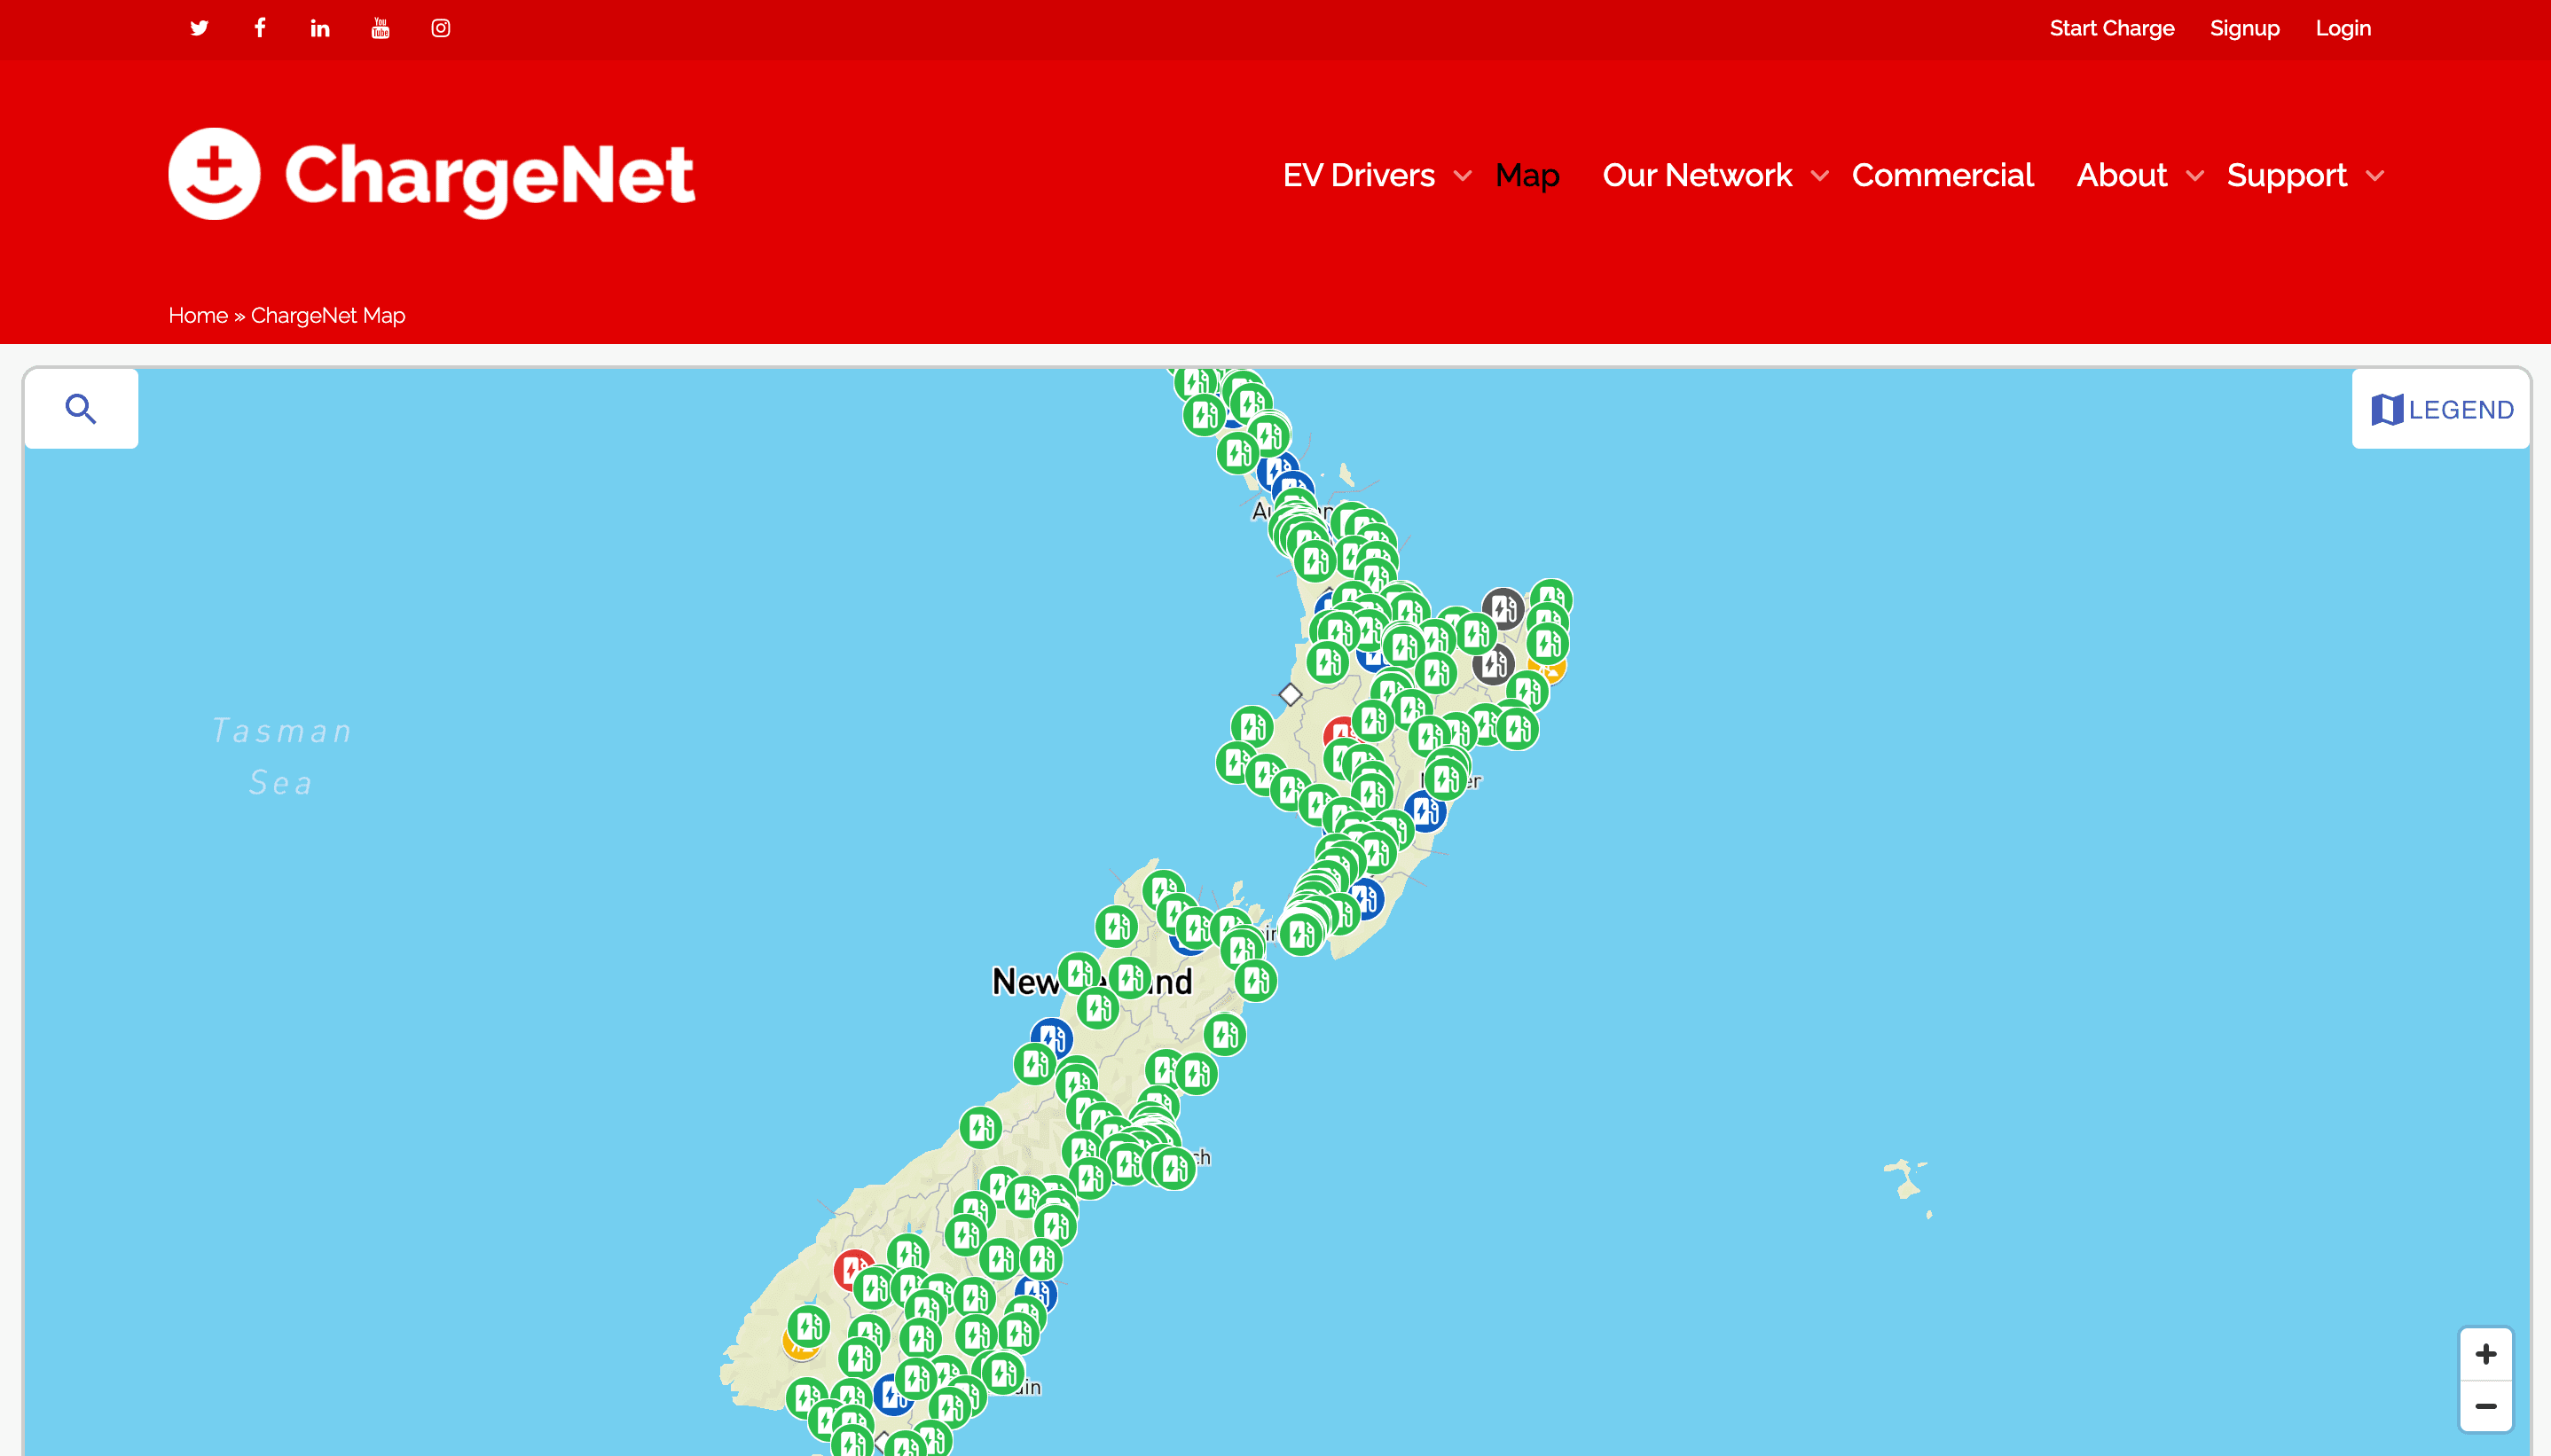
Task: Open the Signup link
Action: point(2244,28)
